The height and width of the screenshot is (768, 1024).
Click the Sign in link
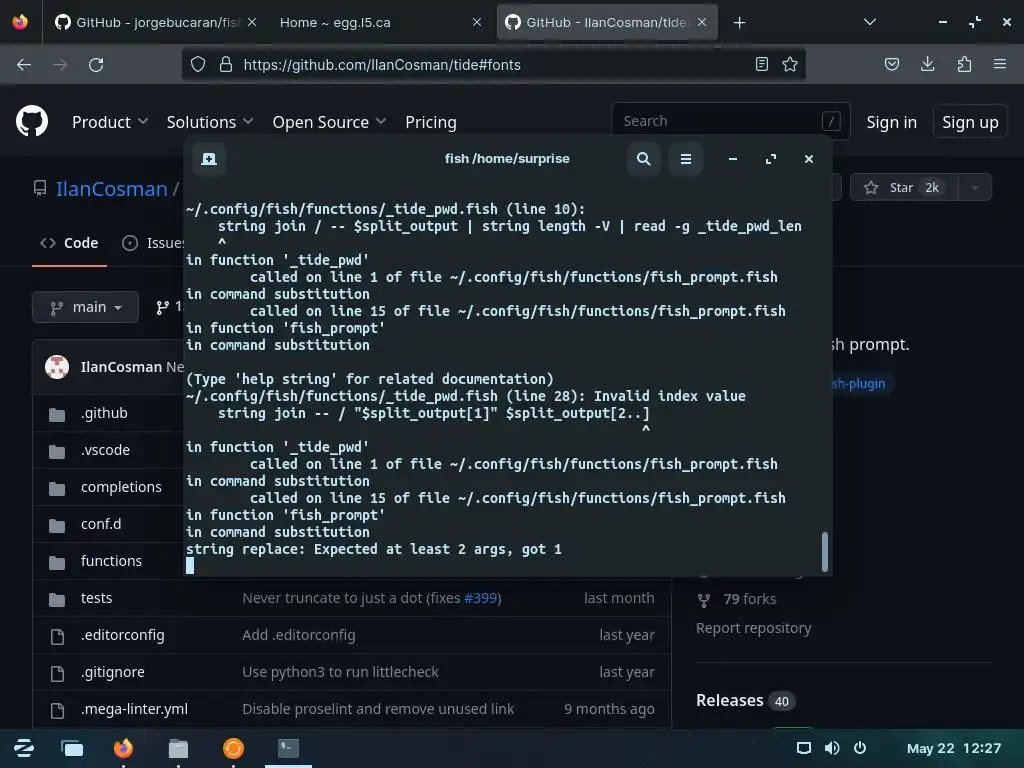(x=891, y=122)
